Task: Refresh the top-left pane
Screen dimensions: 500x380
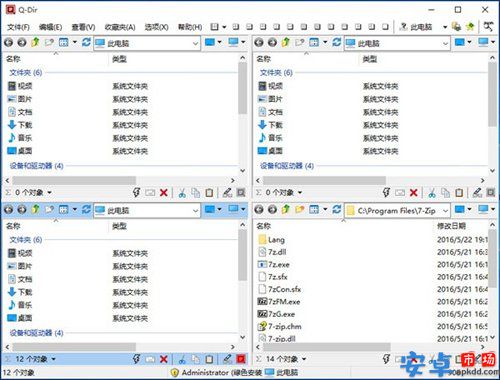Action: pyautogui.click(x=86, y=42)
